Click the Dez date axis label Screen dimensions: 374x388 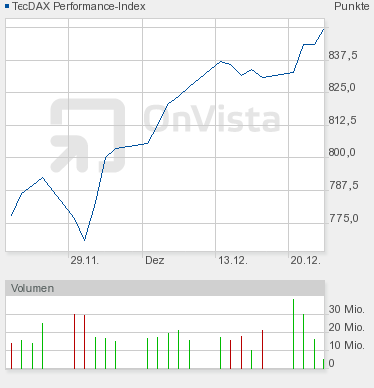155,260
